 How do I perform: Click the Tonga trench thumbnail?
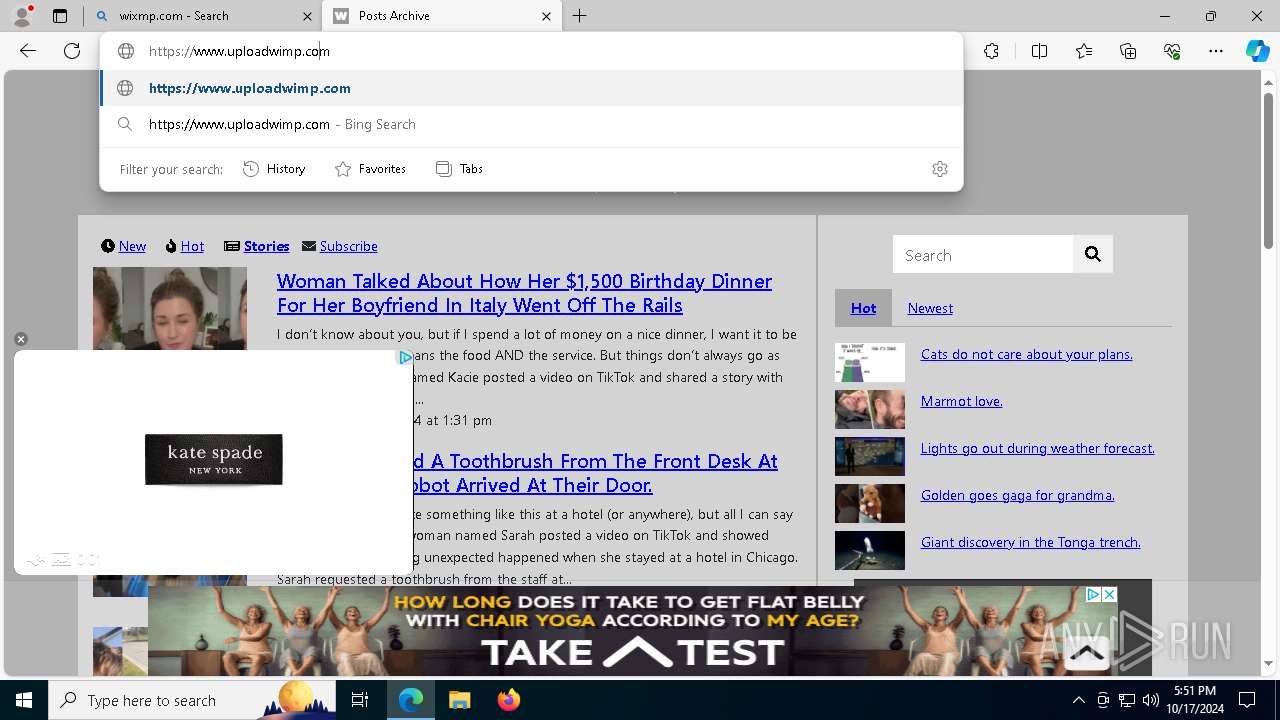[870, 551]
